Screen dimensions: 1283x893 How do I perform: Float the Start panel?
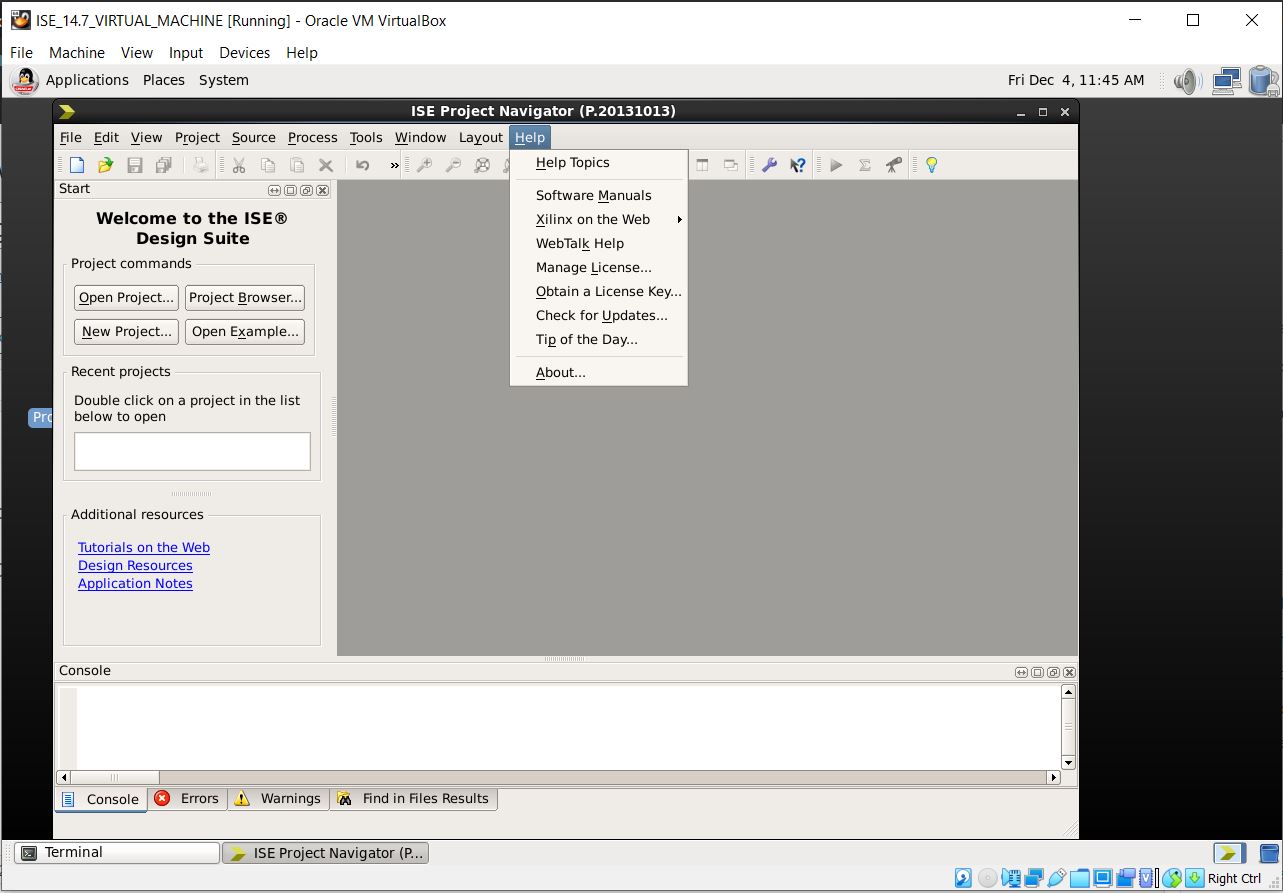tap(306, 190)
